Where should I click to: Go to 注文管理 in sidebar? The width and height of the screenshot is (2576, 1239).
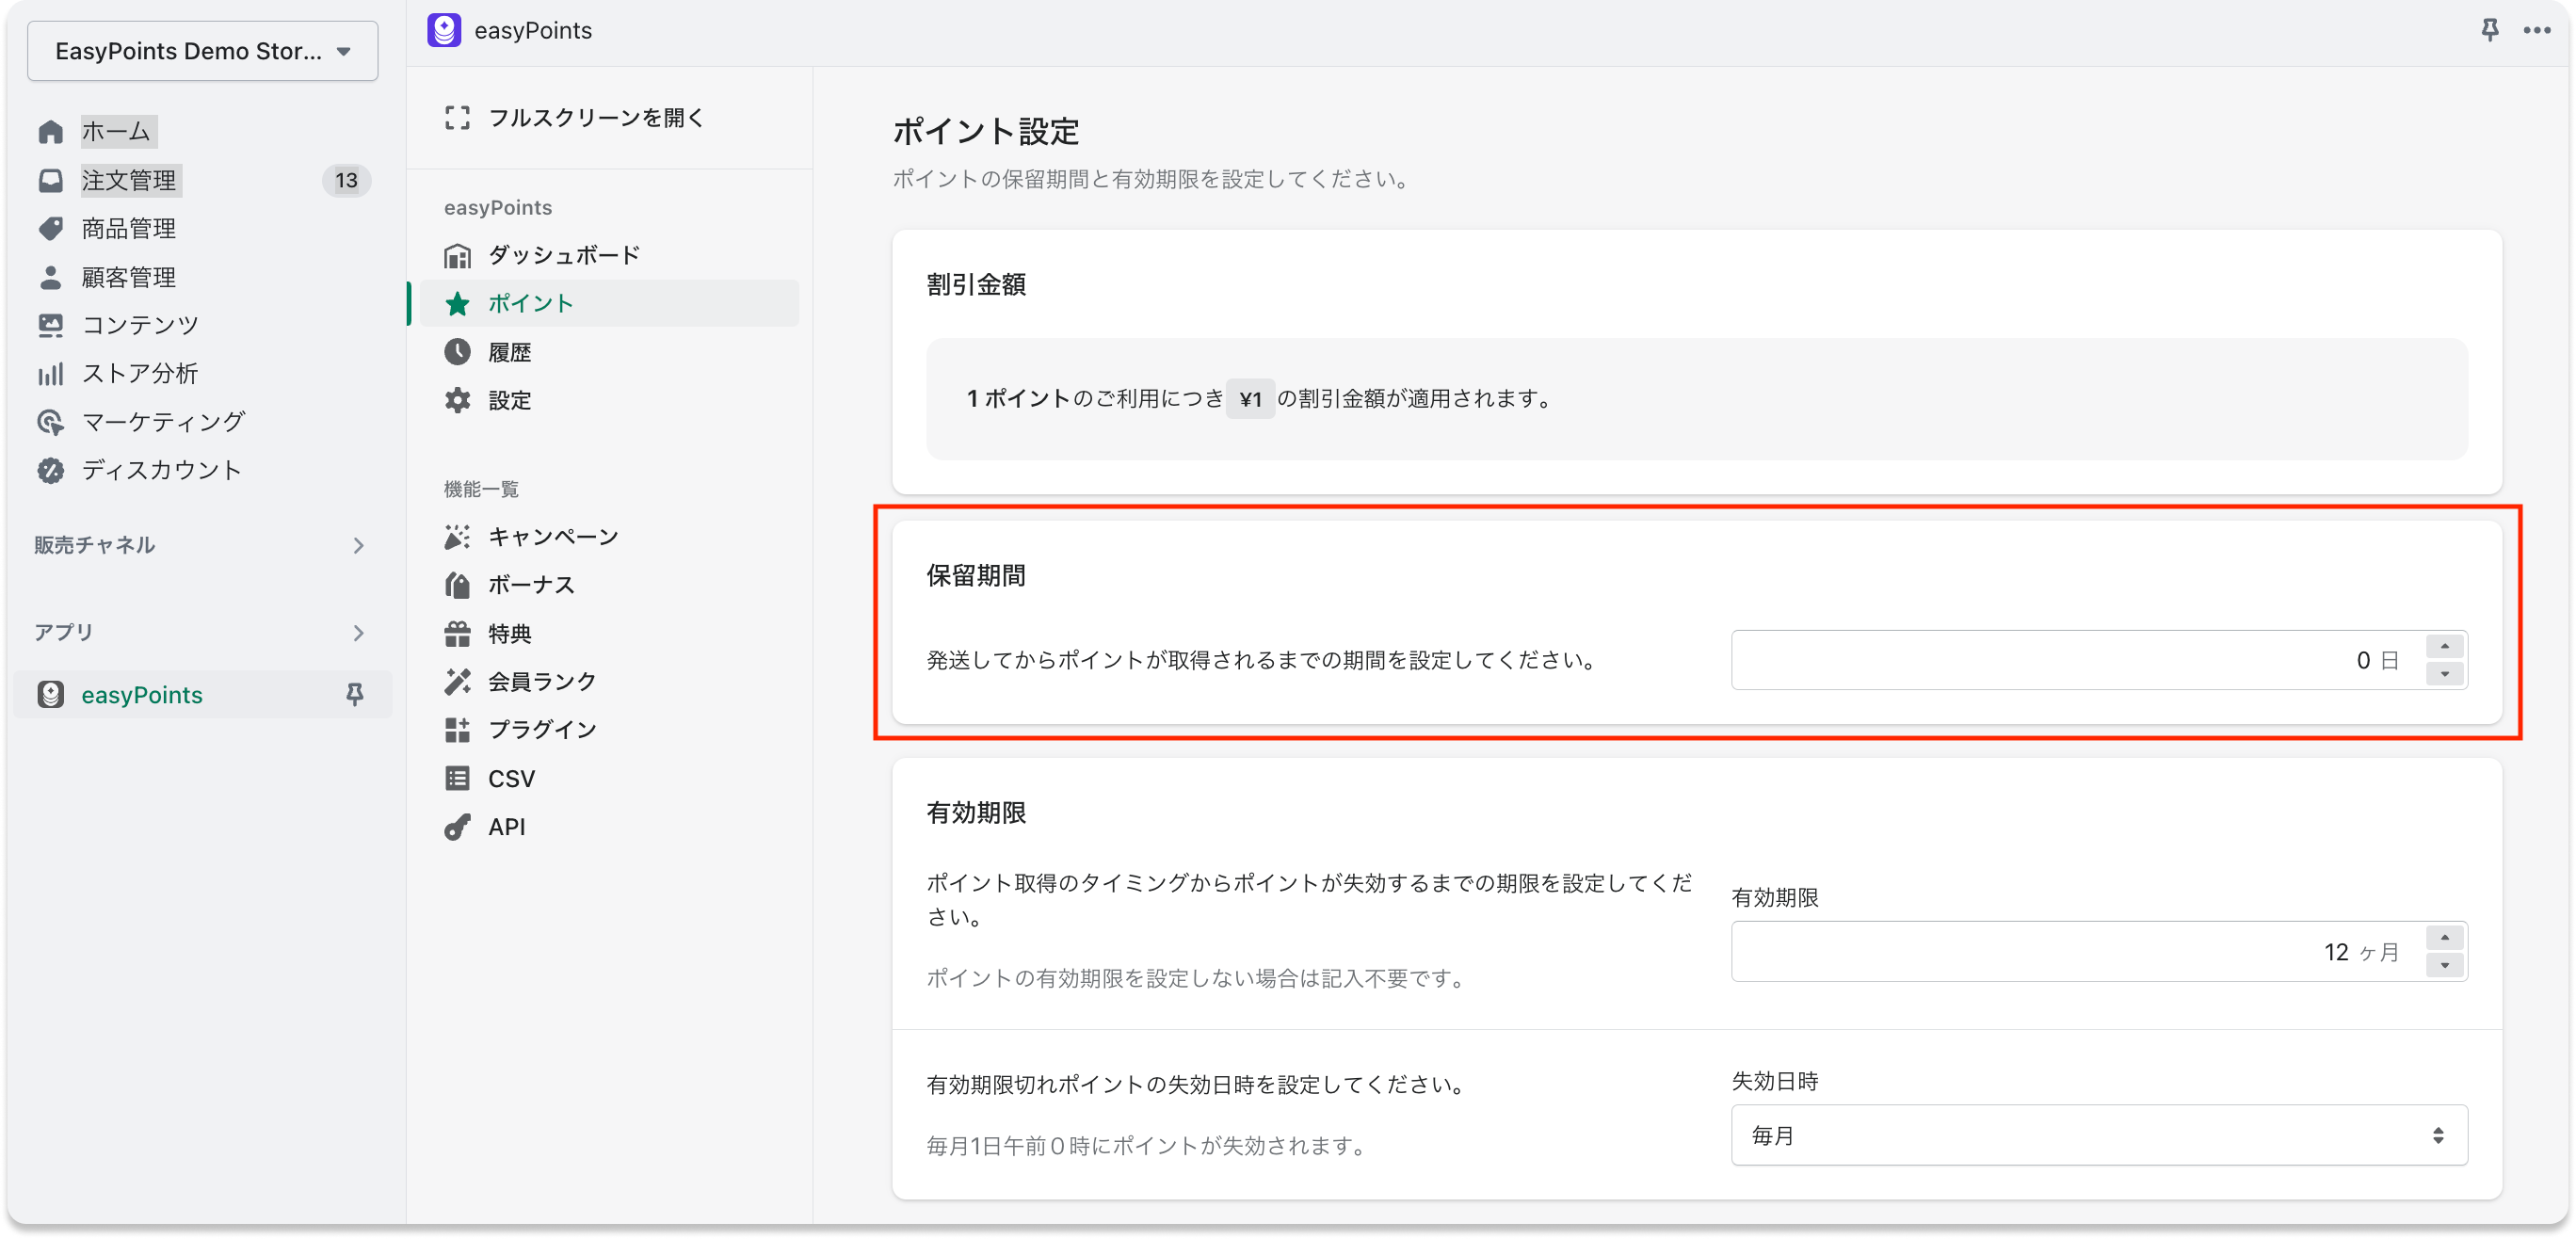point(129,180)
